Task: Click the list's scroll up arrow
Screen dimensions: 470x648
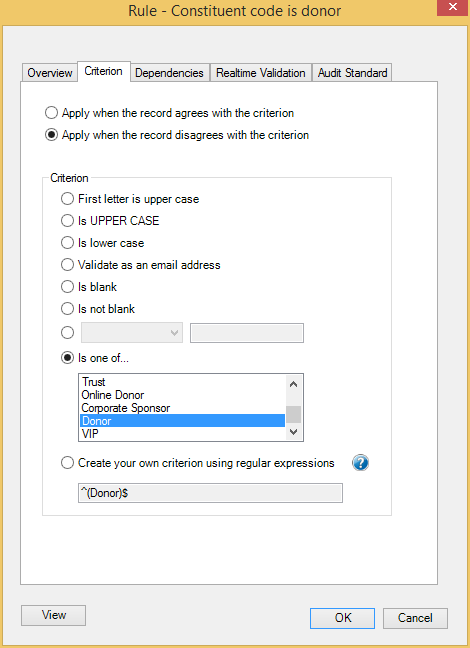Action: pyautogui.click(x=293, y=384)
